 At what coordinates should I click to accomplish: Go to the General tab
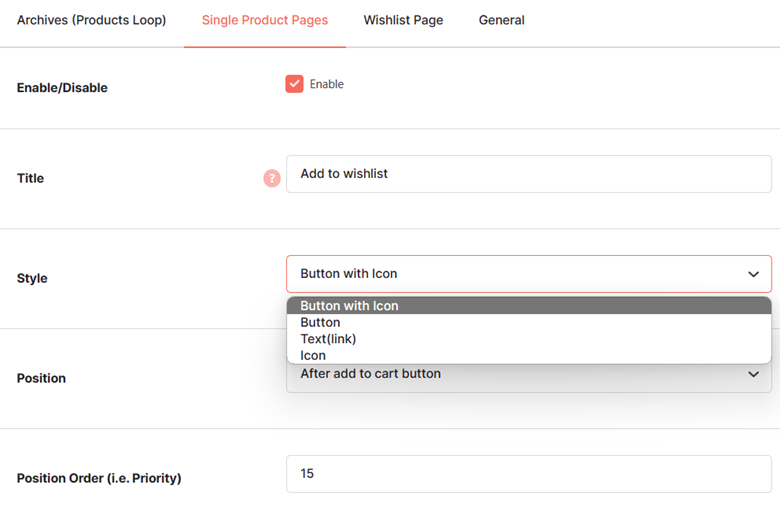click(501, 20)
